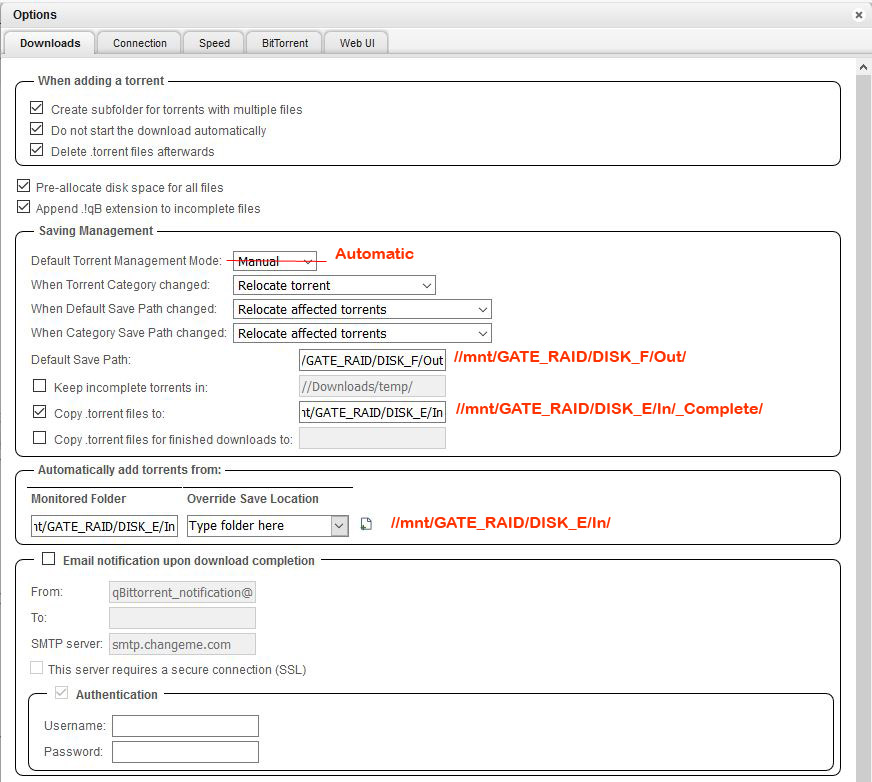Click the Override Save Location column header

click(x=253, y=498)
